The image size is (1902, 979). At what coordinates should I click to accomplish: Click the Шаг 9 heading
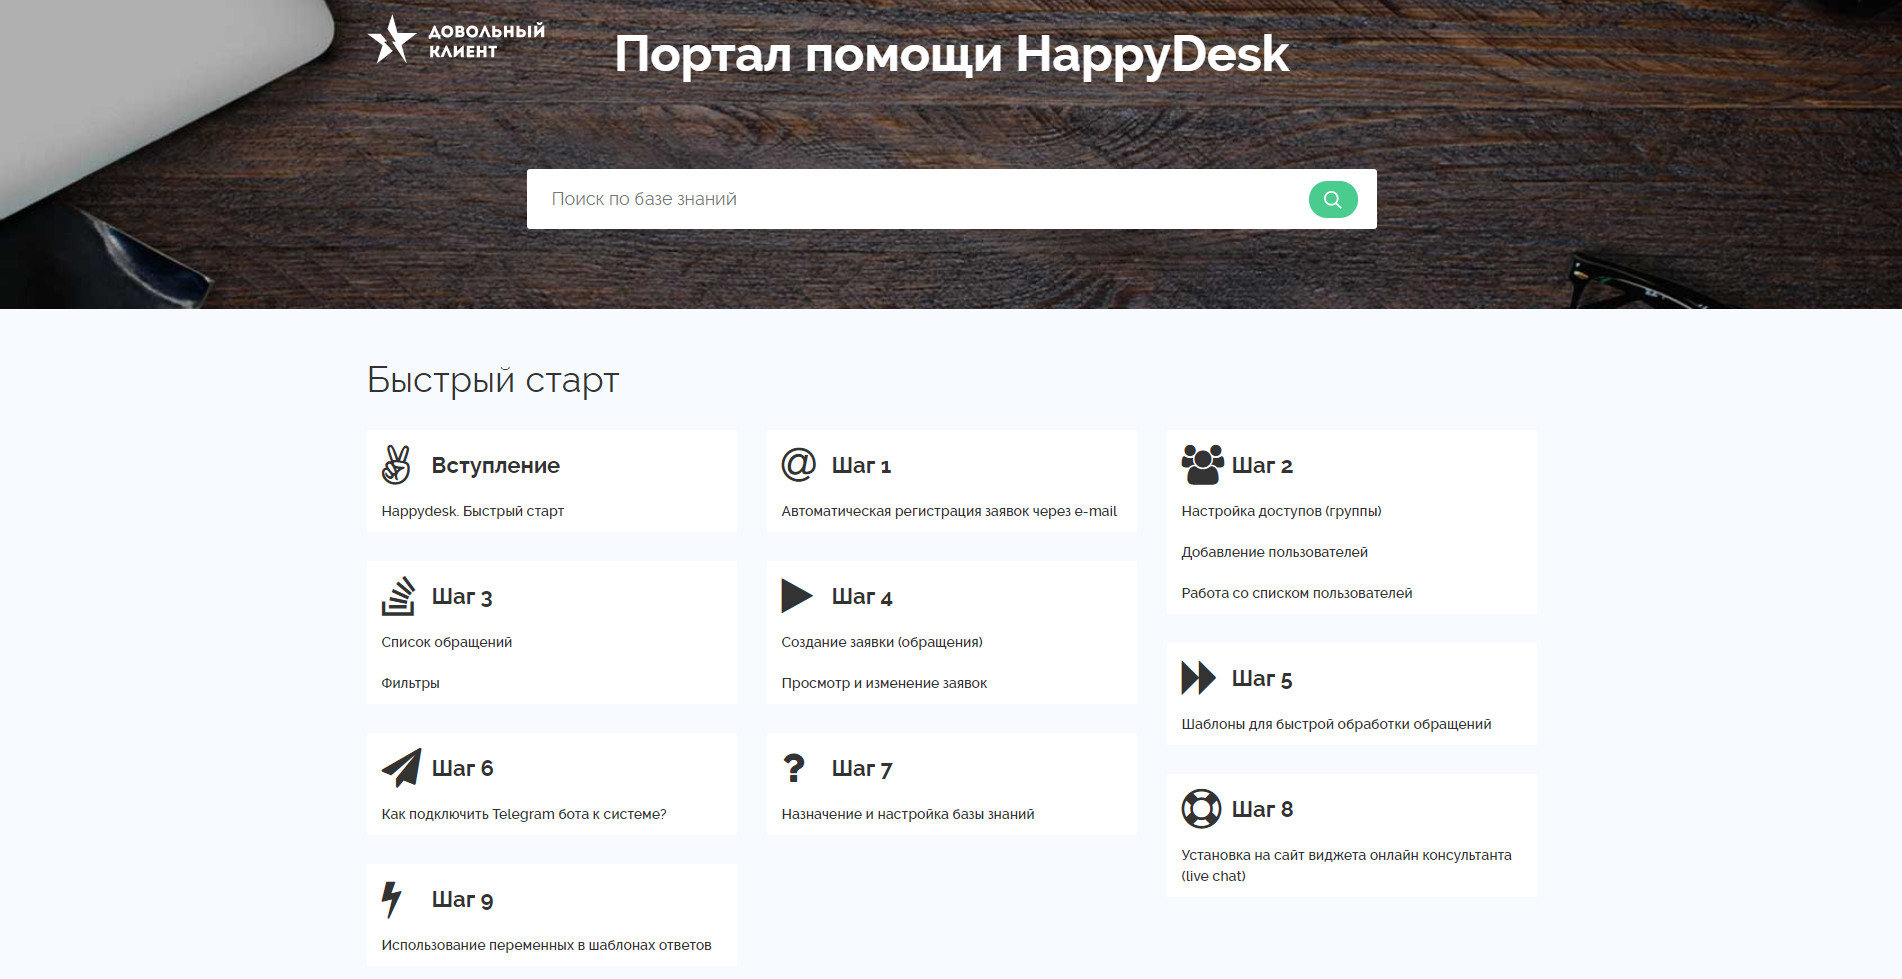point(462,899)
